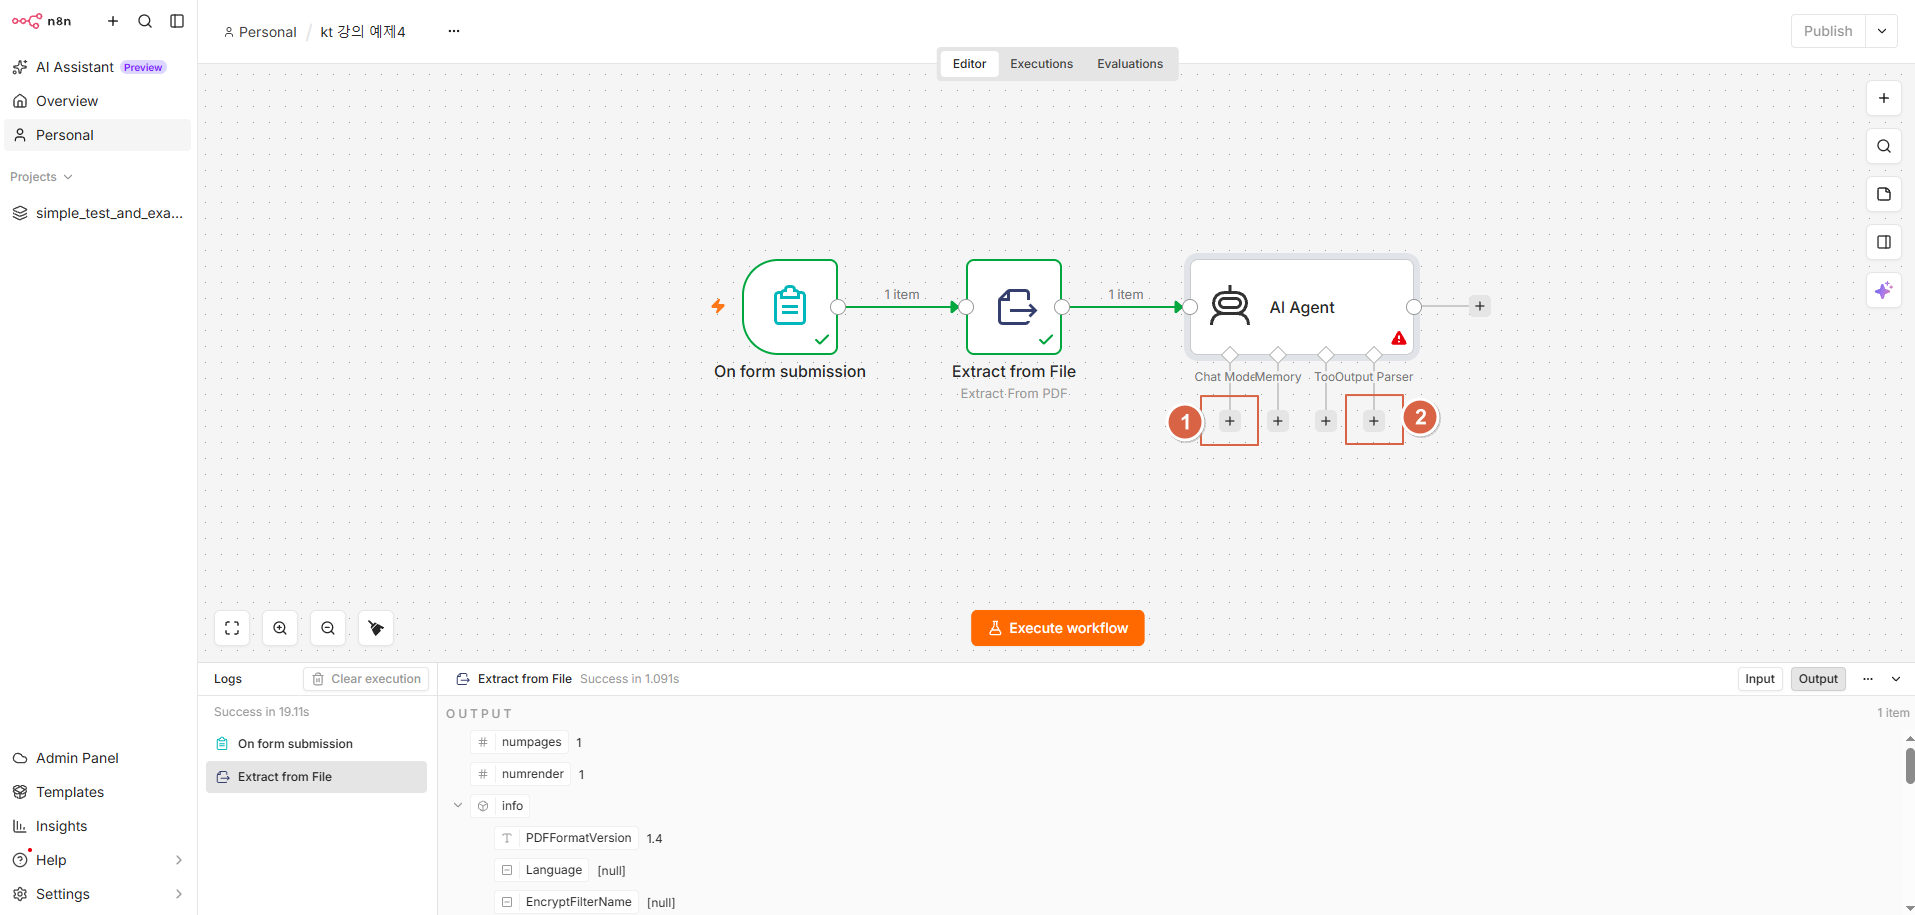Screen dimensions: 1915x915
Task: Expand the Projects section in sidebar
Action: [42, 177]
